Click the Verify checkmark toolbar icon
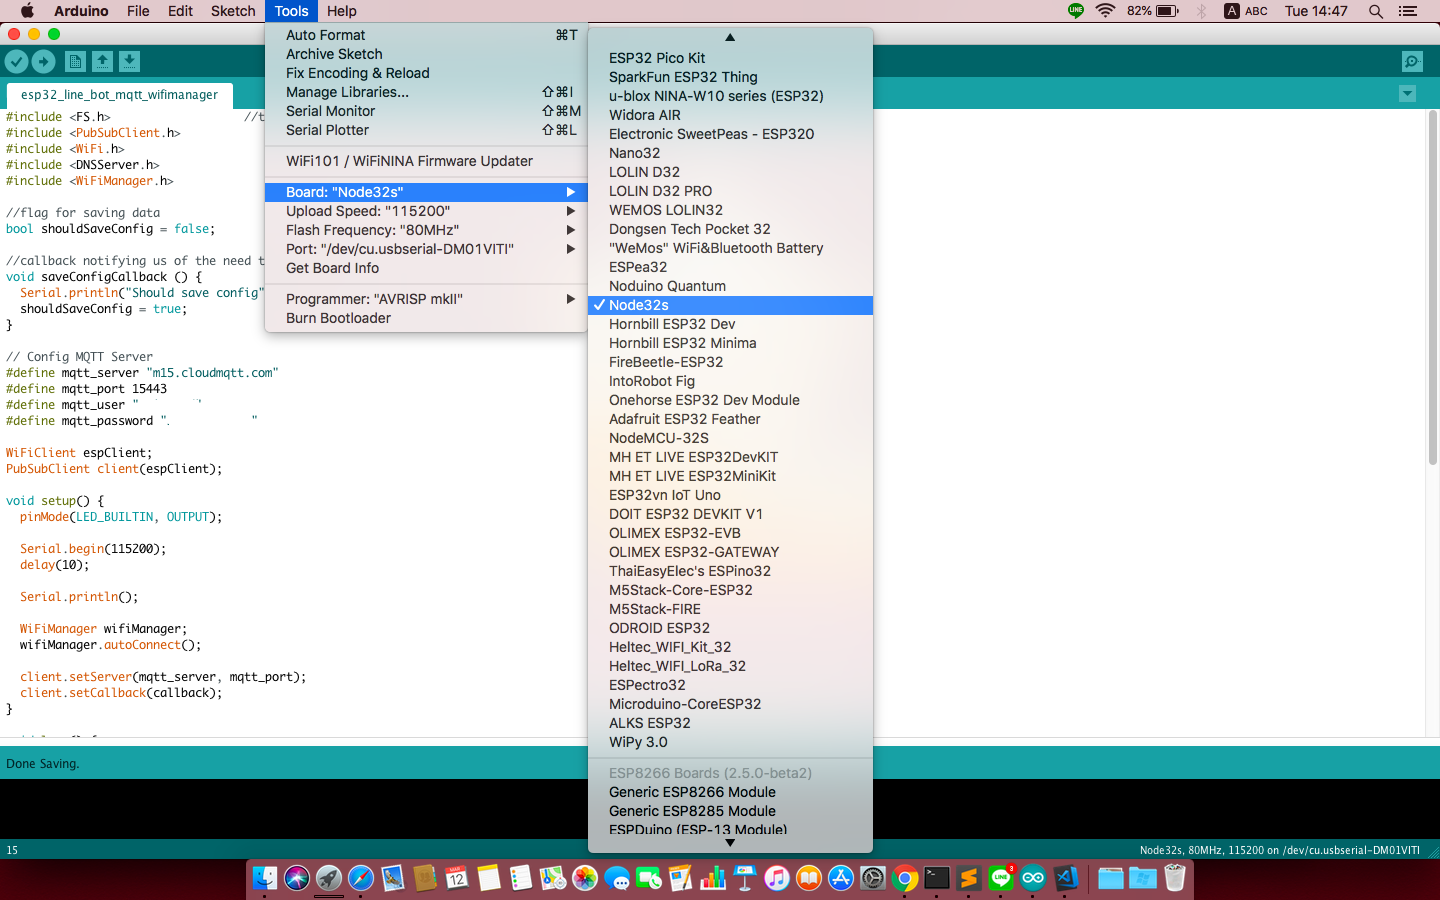This screenshot has height=900, width=1440. coord(17,62)
